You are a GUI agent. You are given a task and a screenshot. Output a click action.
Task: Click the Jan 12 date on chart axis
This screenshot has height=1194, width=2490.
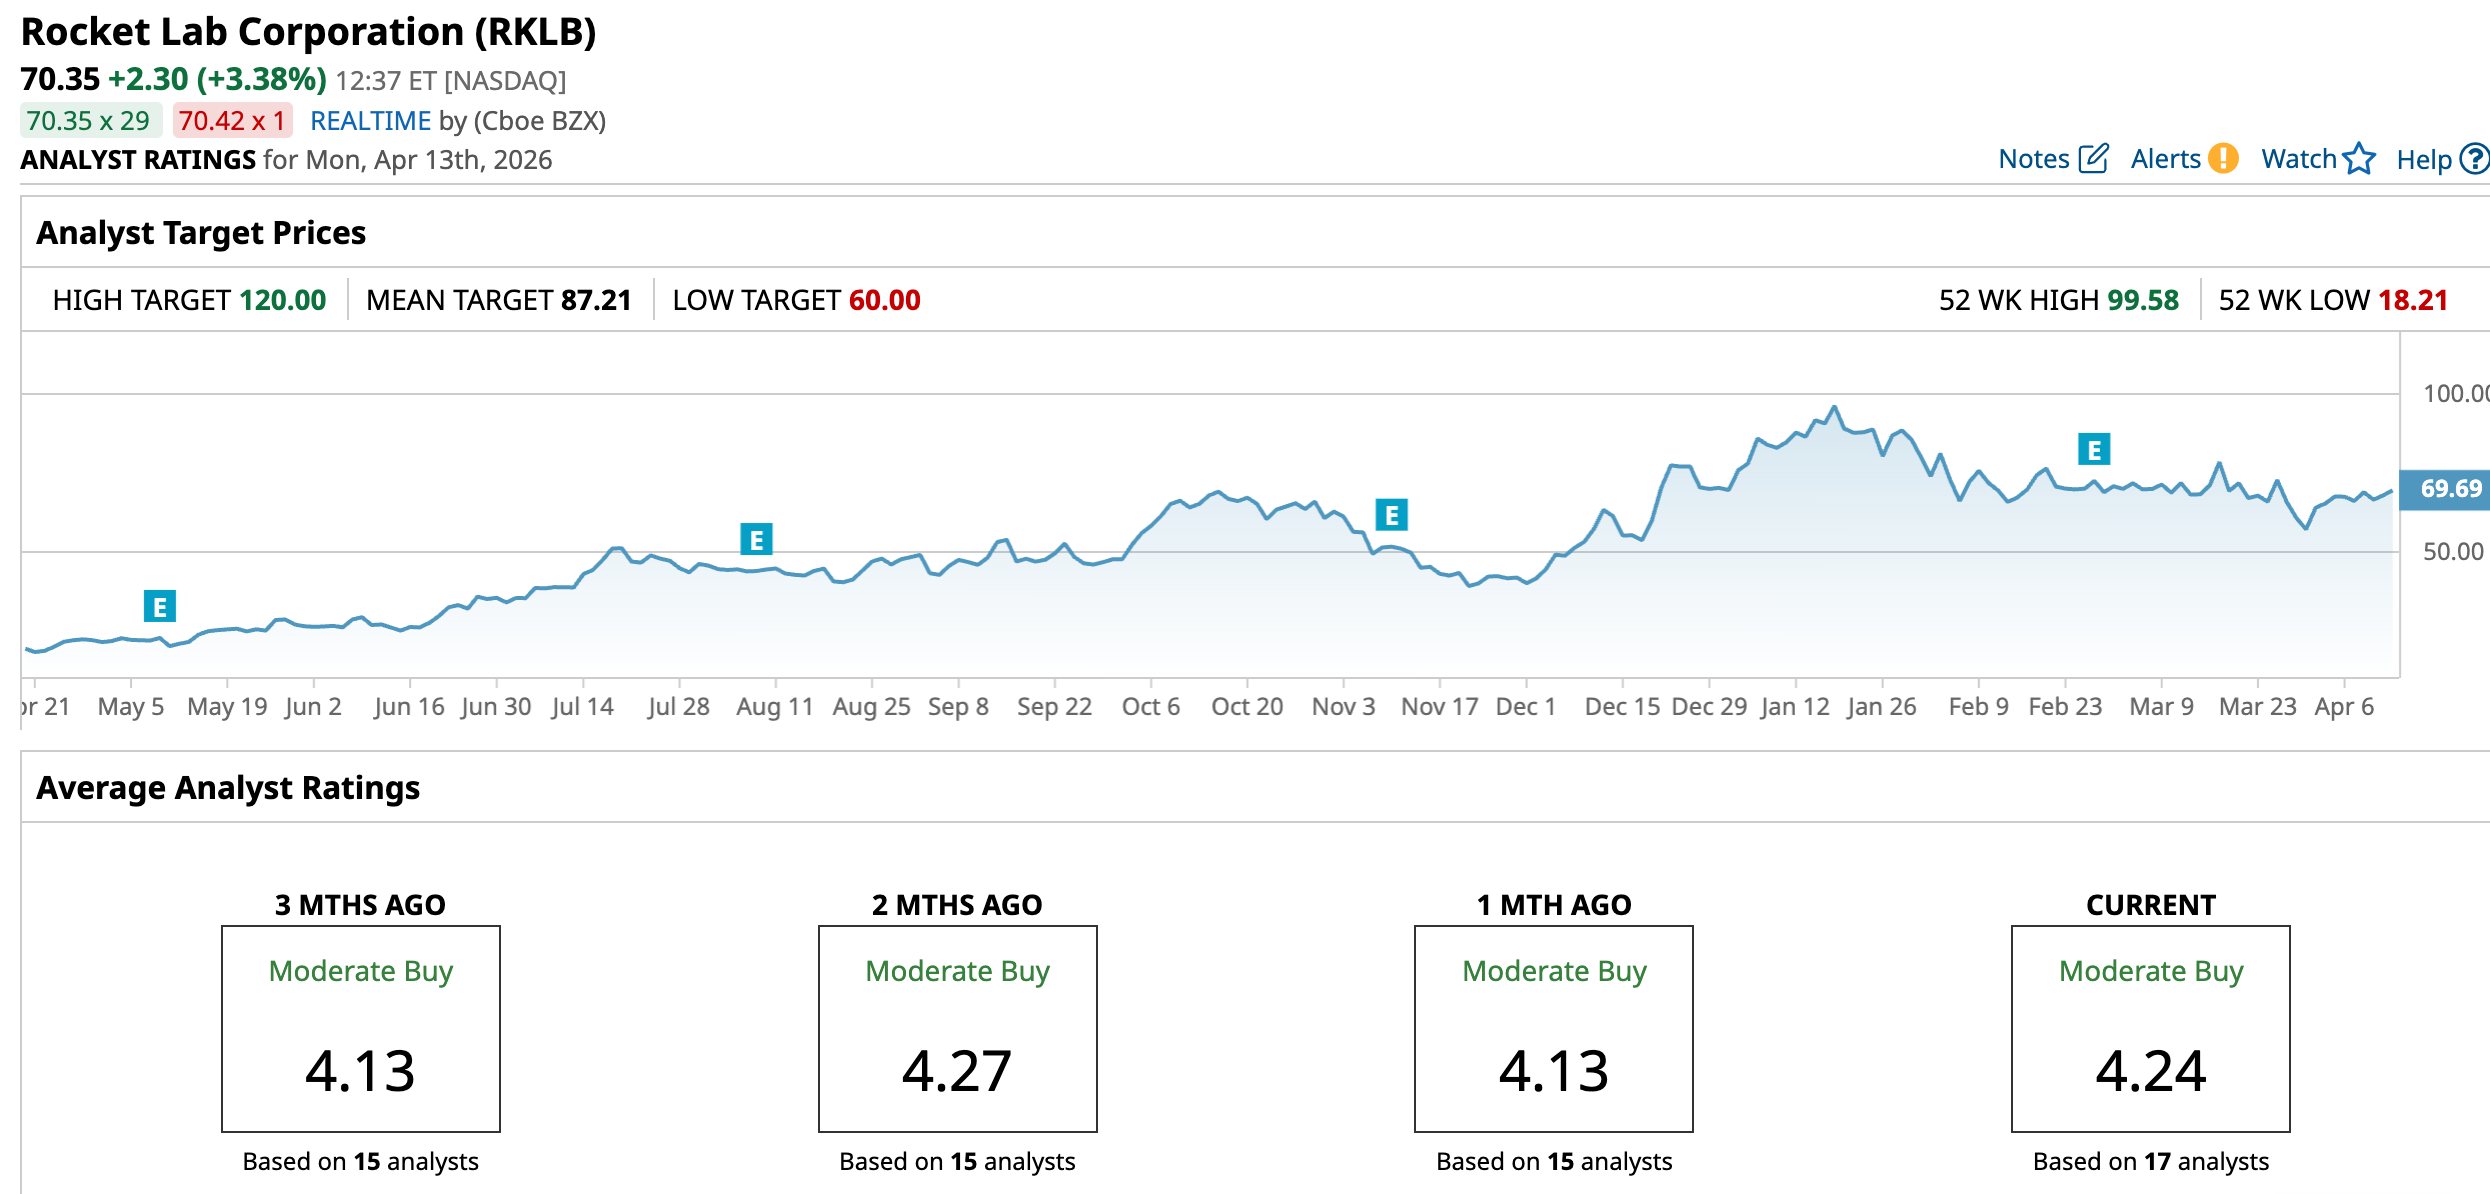pyautogui.click(x=1794, y=707)
